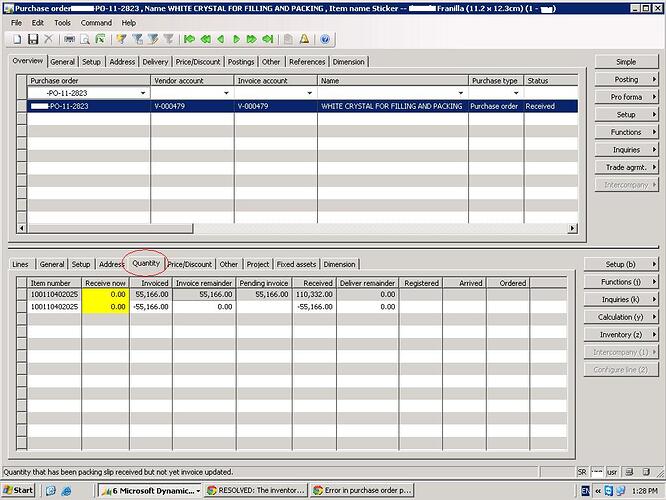Click the greyed remove filter funnel icon
This screenshot has width=666, height=500.
pyautogui.click(x=169, y=40)
